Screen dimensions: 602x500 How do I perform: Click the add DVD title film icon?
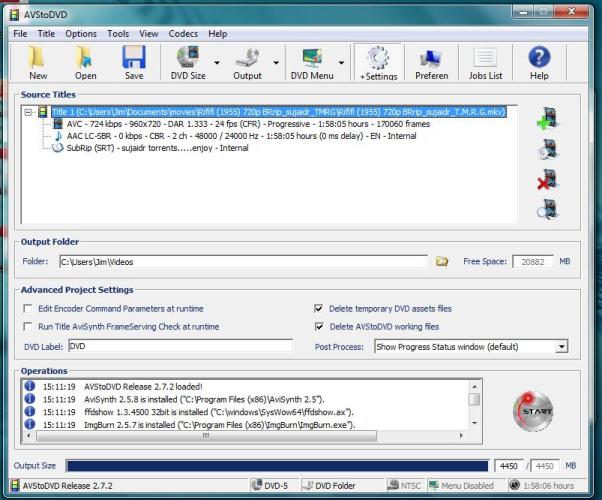click(548, 149)
